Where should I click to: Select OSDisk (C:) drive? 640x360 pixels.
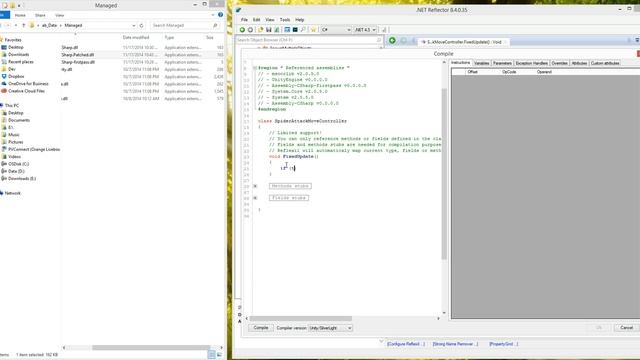pos(18,164)
